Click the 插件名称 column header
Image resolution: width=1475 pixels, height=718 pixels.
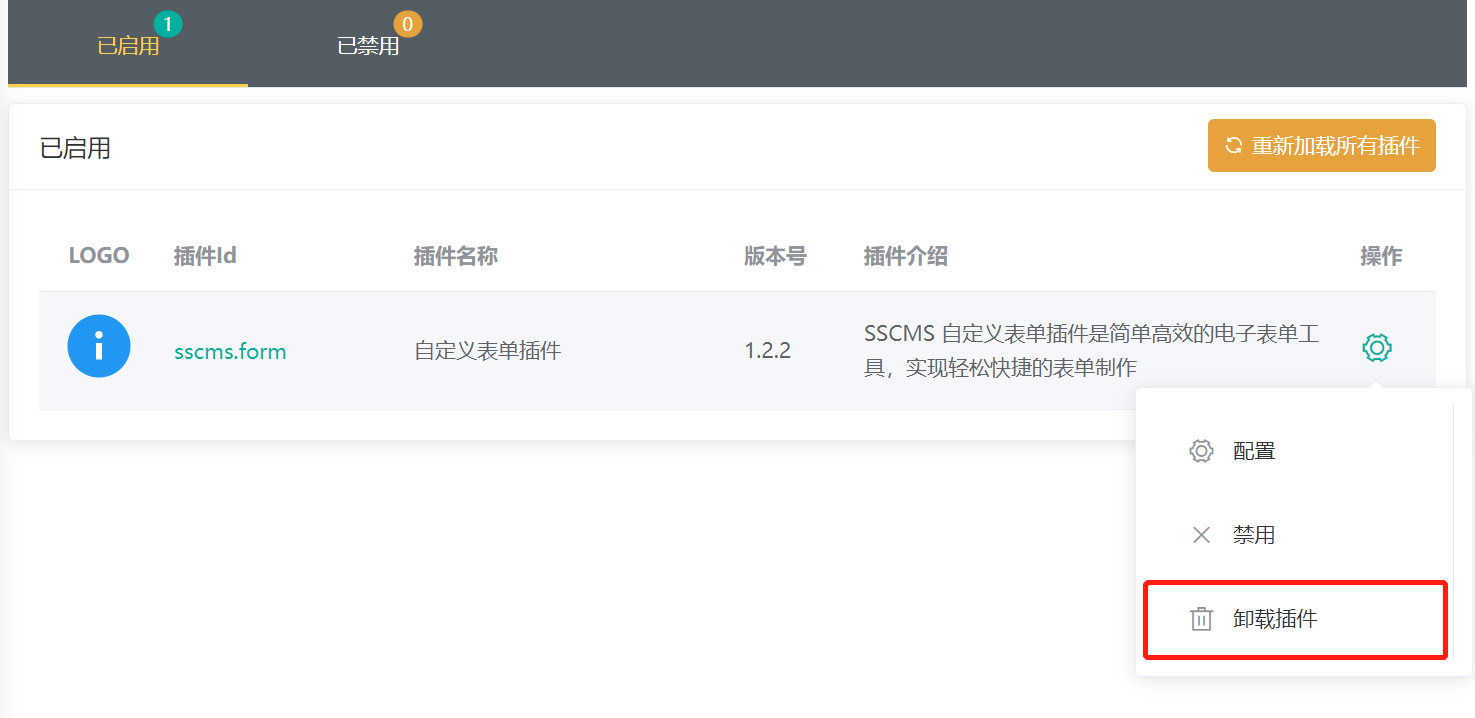456,256
